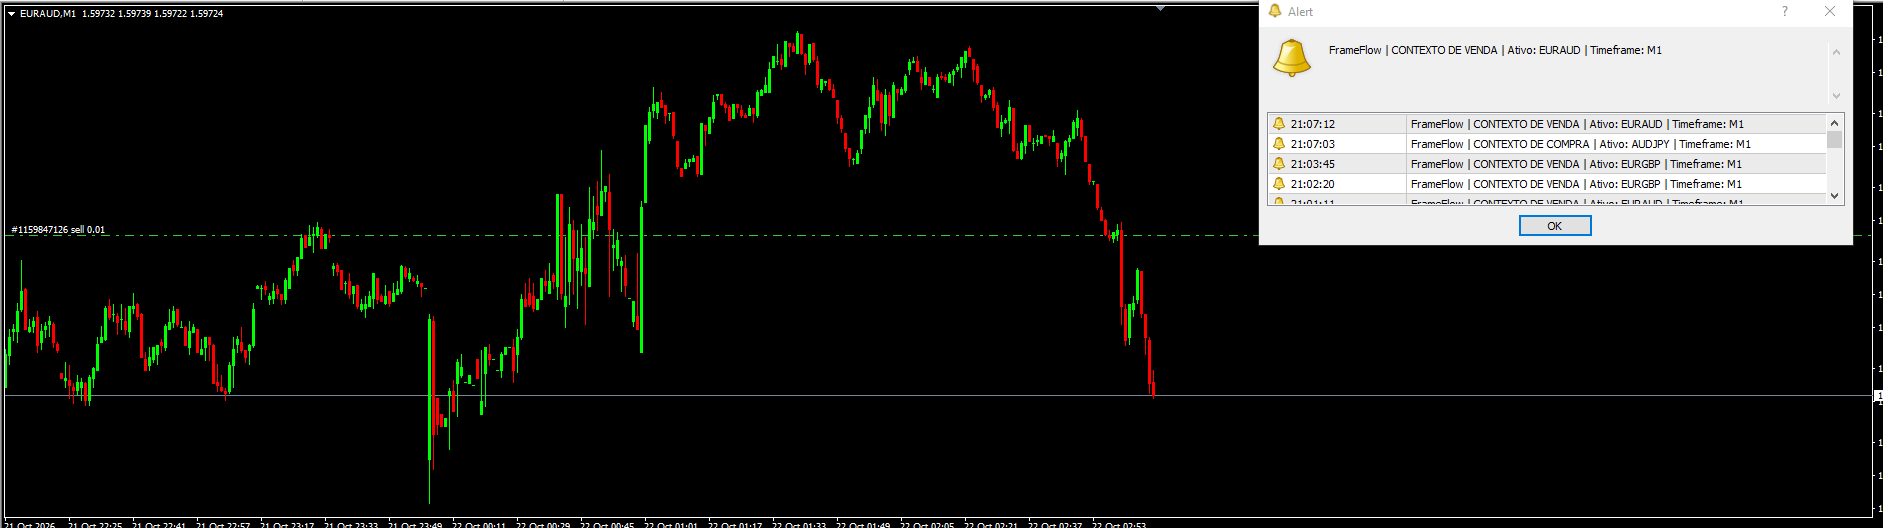
Task: Click OK to dismiss the Alert dialog
Action: click(x=1554, y=226)
